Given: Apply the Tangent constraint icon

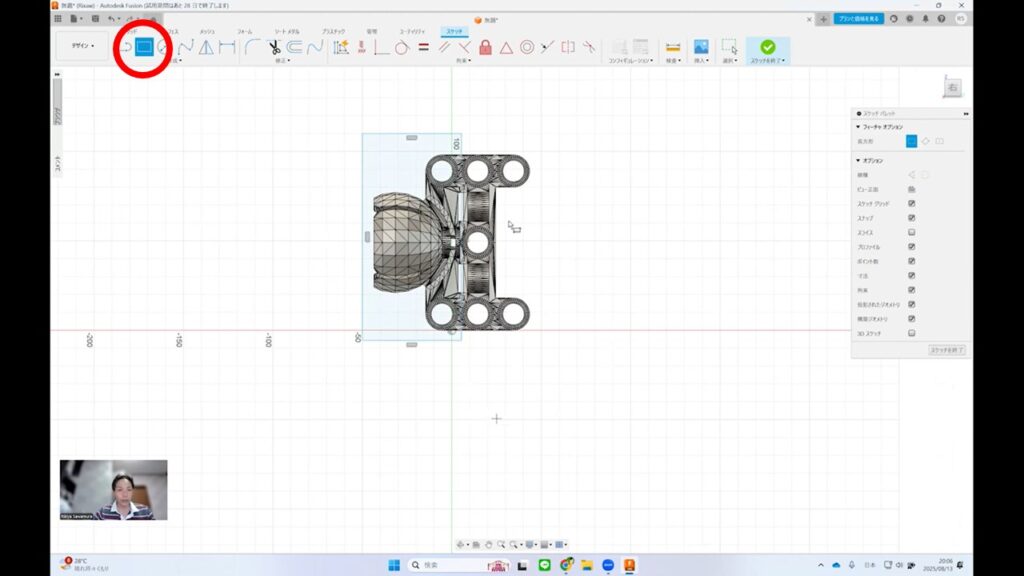Looking at the screenshot, I should [x=402, y=47].
